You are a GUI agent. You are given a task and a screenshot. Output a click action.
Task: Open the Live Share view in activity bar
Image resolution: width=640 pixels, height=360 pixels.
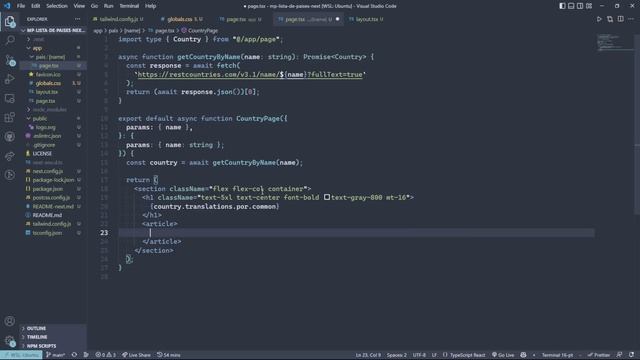pos(10,156)
